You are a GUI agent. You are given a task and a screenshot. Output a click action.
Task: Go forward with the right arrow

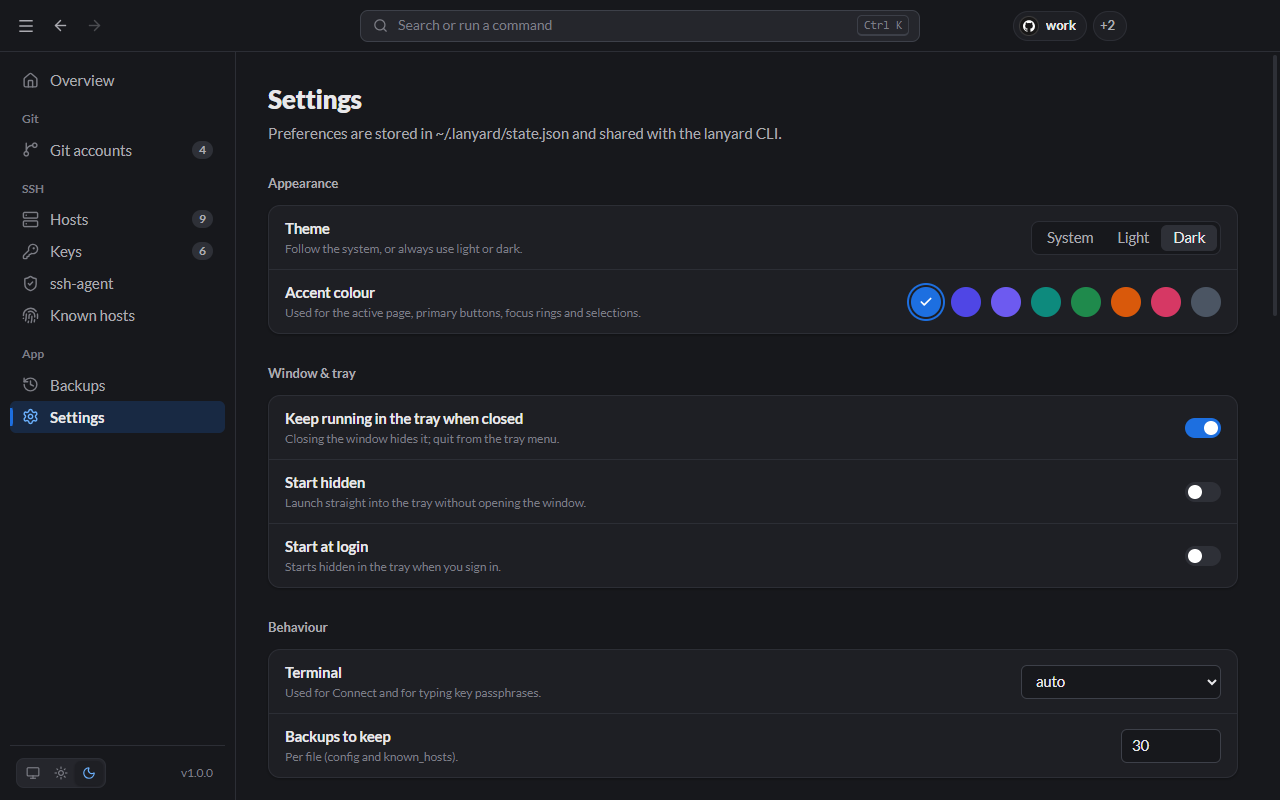95,26
